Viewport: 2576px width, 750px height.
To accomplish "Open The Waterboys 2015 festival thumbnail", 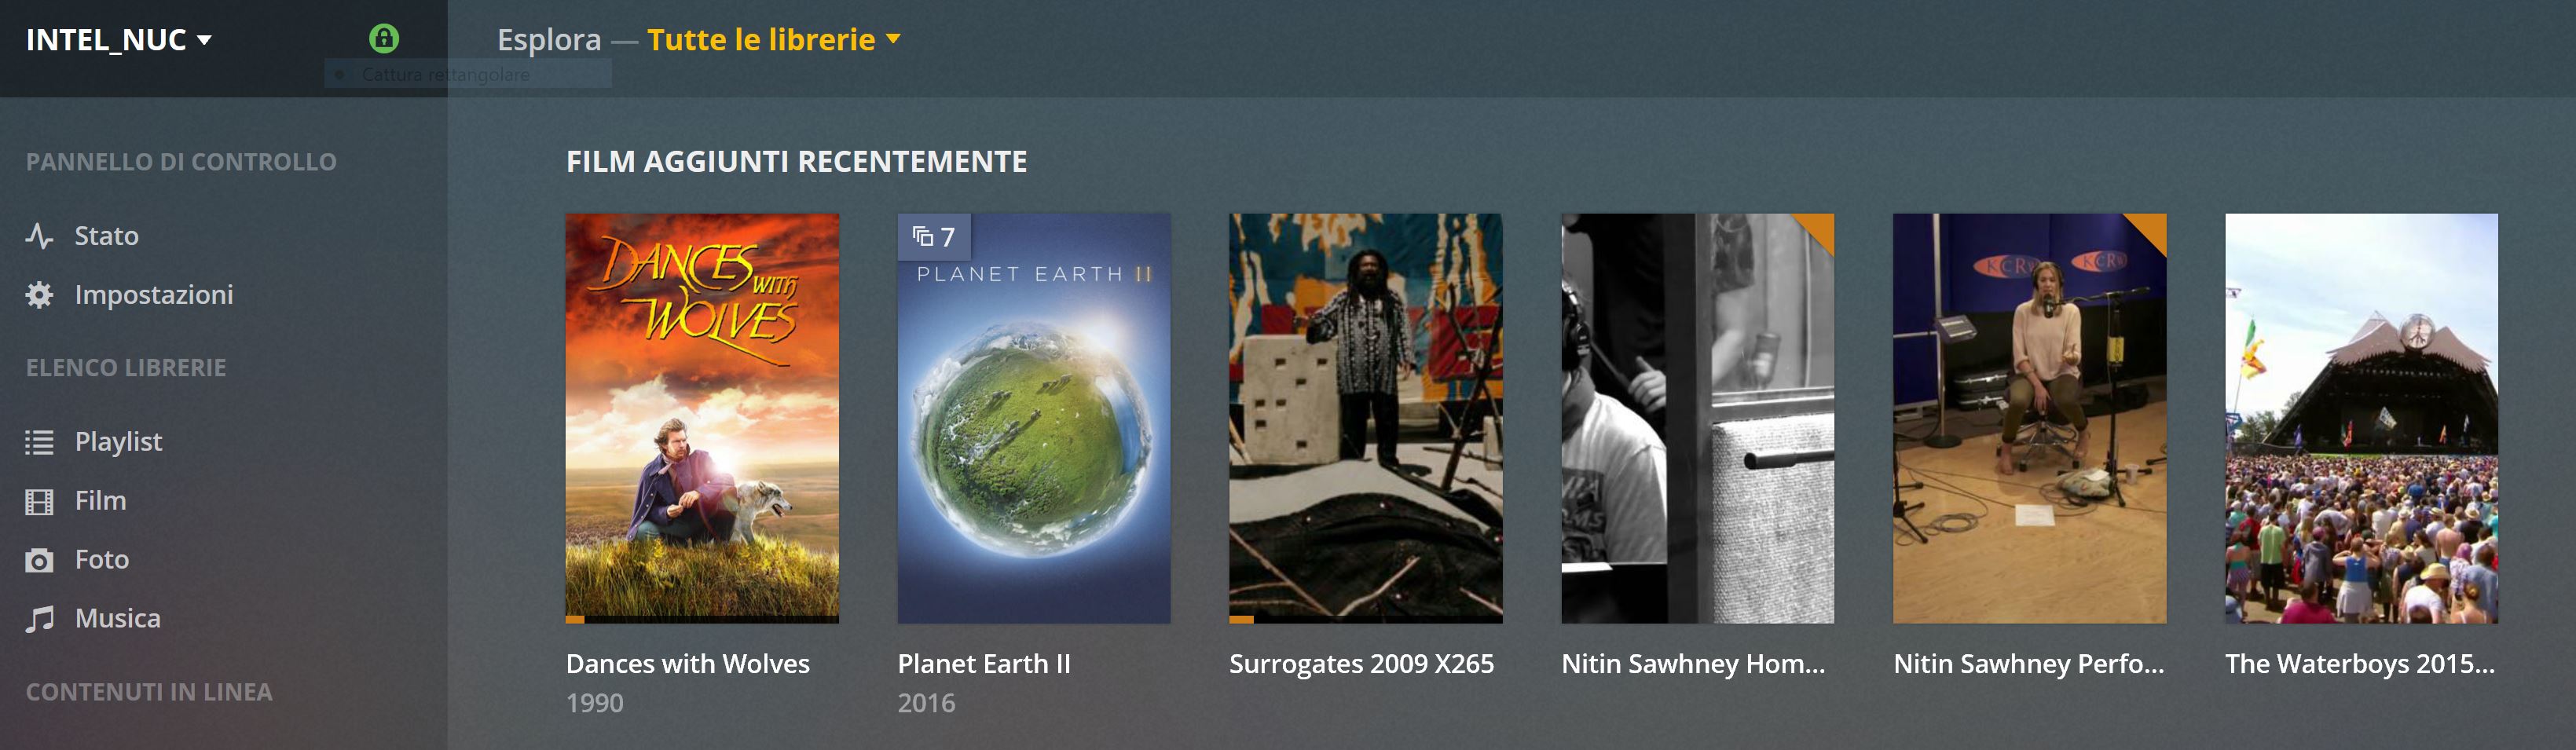I will click(2361, 419).
